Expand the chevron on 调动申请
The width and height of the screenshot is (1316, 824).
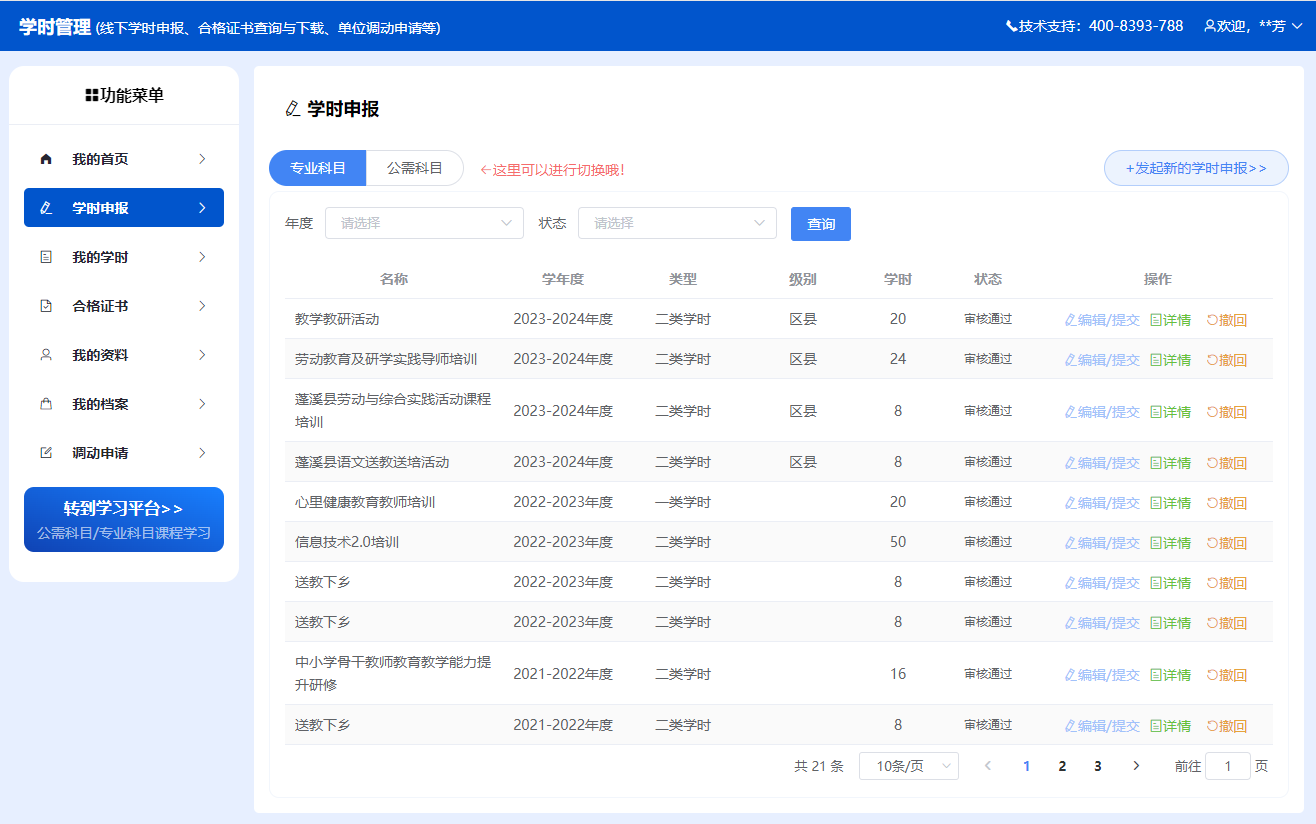[x=202, y=453]
